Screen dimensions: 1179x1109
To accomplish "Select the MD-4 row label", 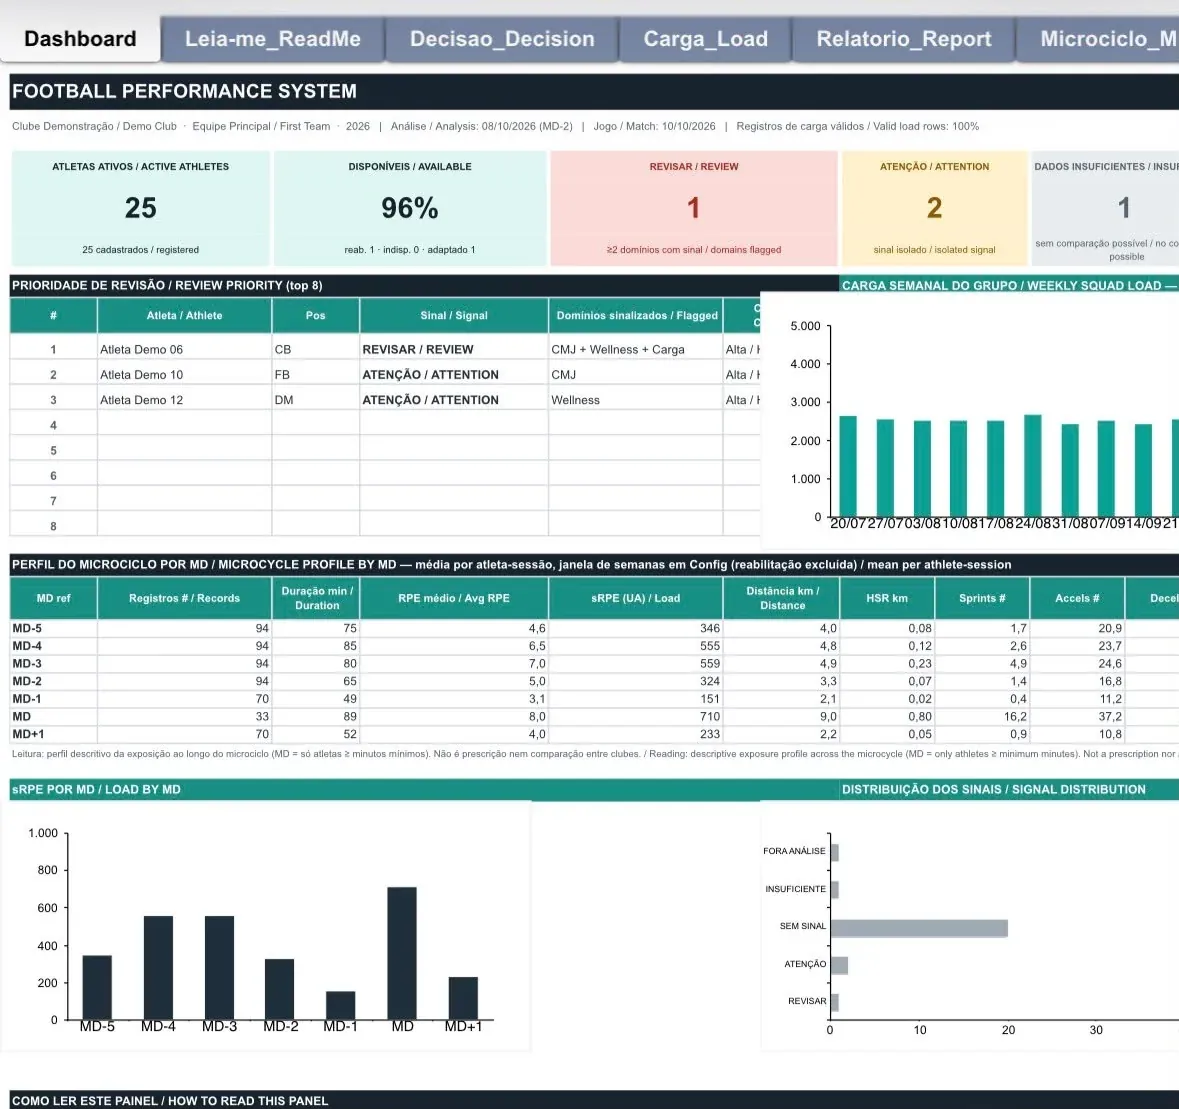I will pyautogui.click(x=53, y=646).
